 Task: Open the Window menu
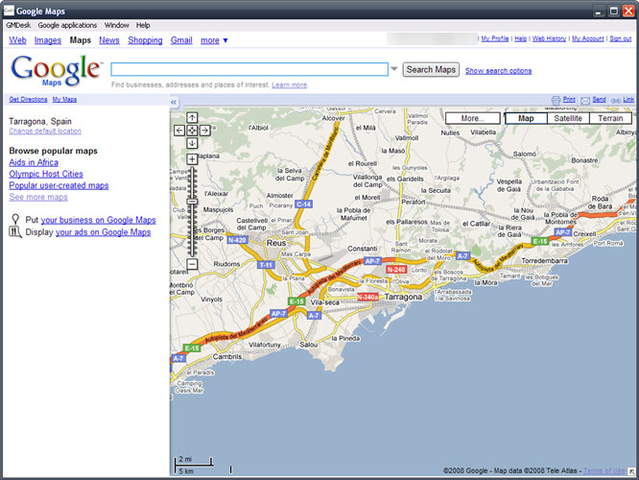point(117,25)
